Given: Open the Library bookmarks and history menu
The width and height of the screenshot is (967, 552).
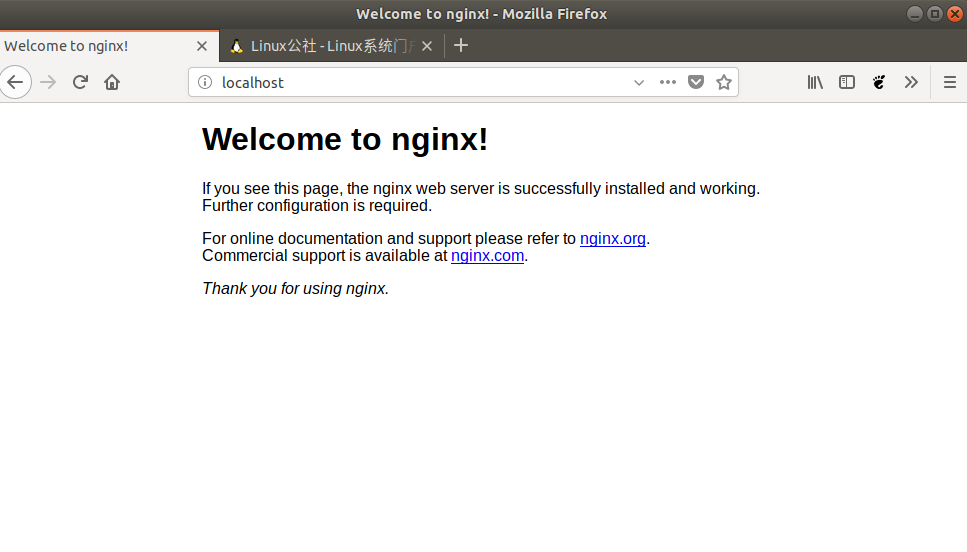Looking at the screenshot, I should click(815, 82).
